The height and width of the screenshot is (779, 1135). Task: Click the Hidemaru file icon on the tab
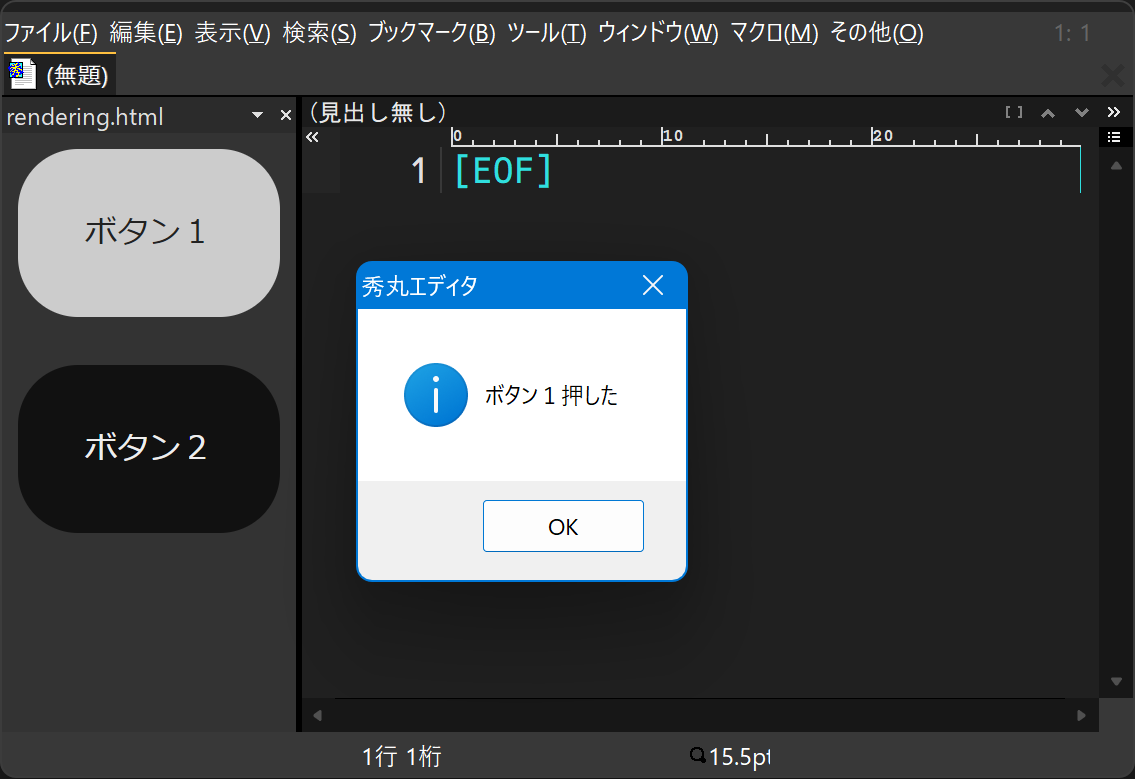tap(22, 74)
